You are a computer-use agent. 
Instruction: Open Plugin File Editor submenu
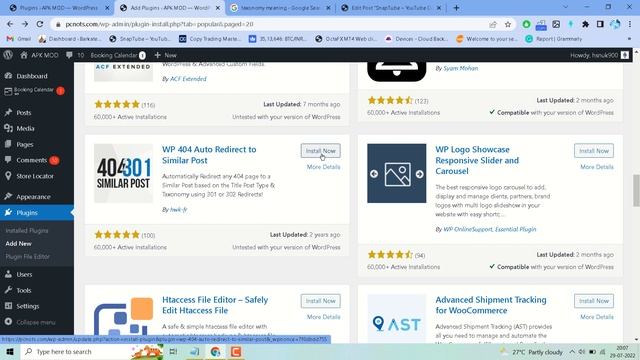click(27, 256)
